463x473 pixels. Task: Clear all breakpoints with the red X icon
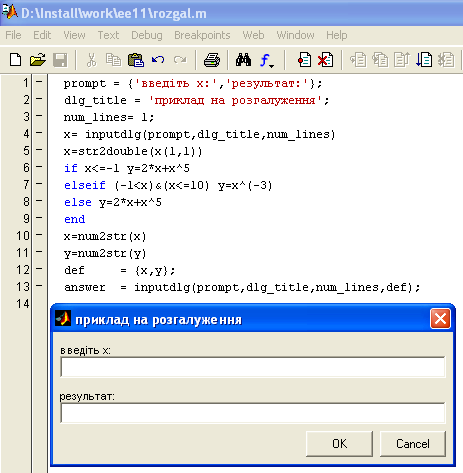(x=325, y=60)
